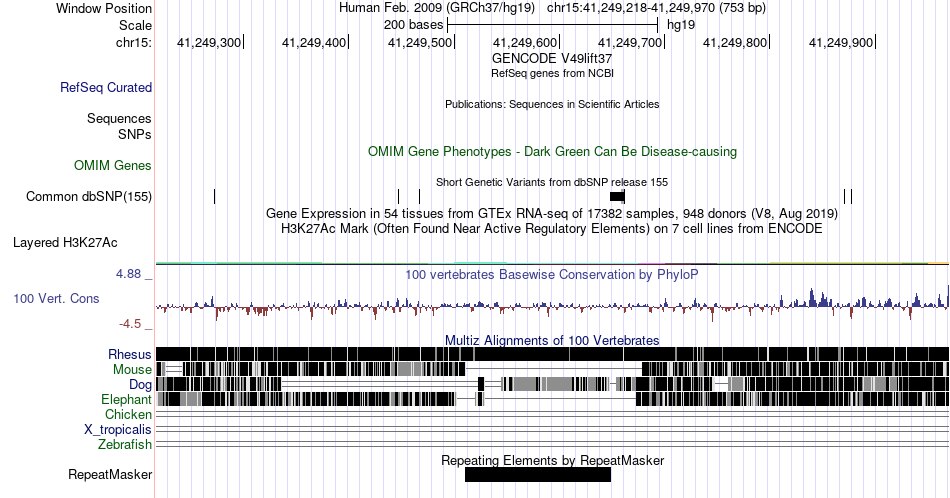Select the Dog alignment label
This screenshot has height=498, width=950.
[x=141, y=384]
